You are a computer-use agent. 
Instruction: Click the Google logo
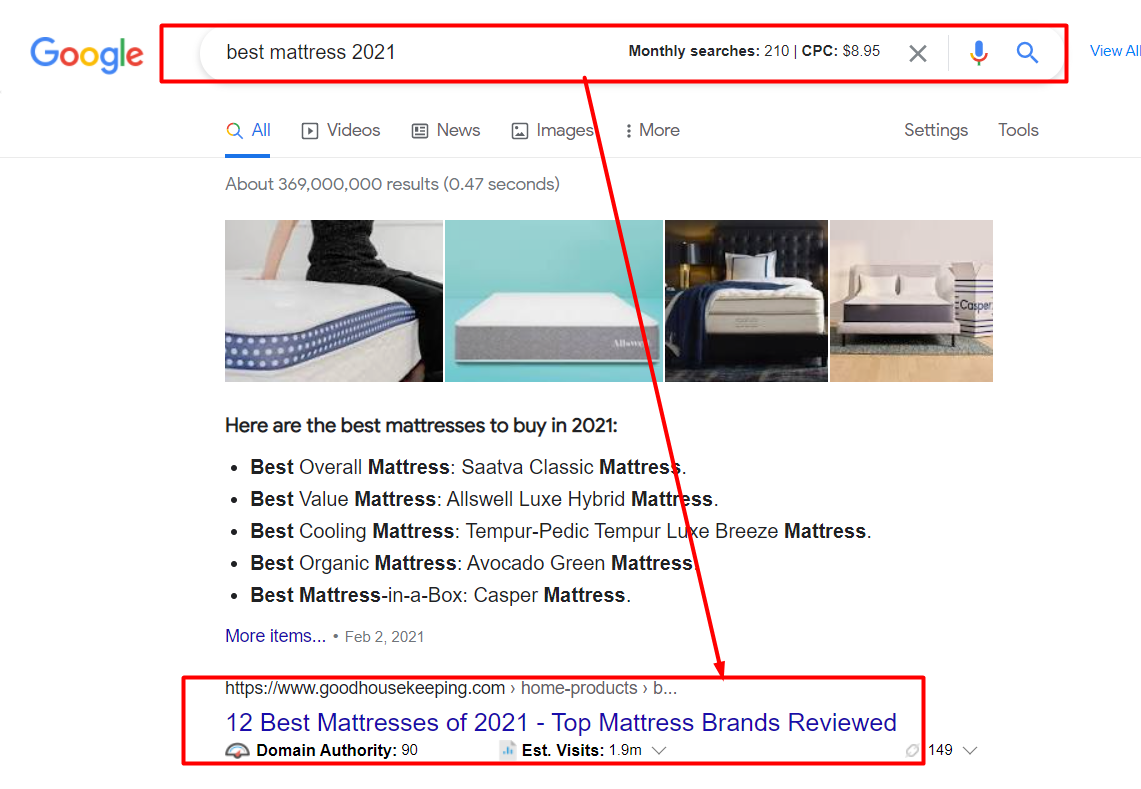point(86,56)
